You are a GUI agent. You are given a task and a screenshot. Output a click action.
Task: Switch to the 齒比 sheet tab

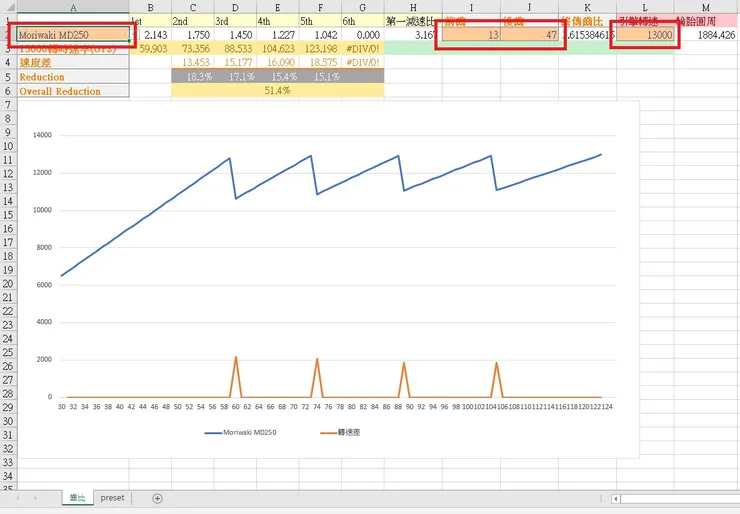77,498
